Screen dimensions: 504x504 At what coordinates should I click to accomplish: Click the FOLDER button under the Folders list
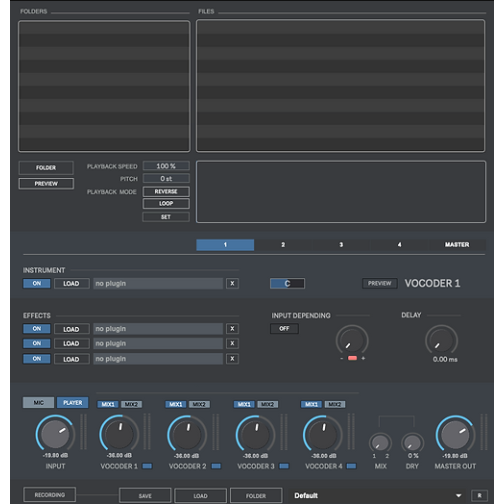click(x=46, y=168)
